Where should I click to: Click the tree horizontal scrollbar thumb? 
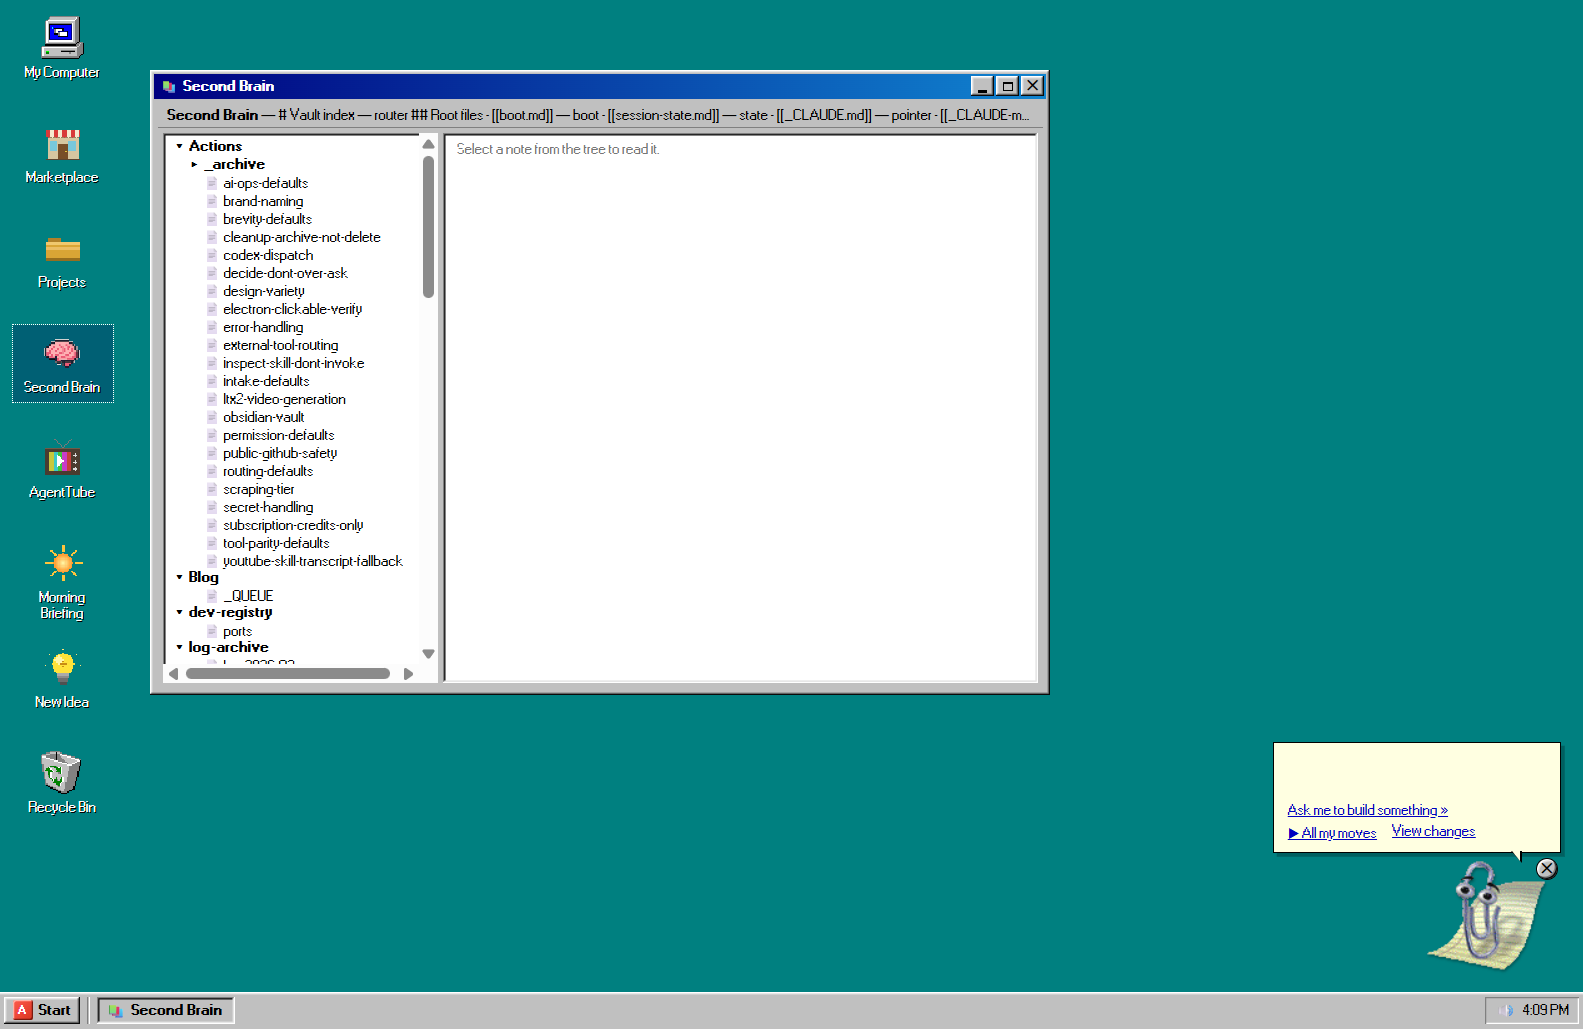click(288, 674)
